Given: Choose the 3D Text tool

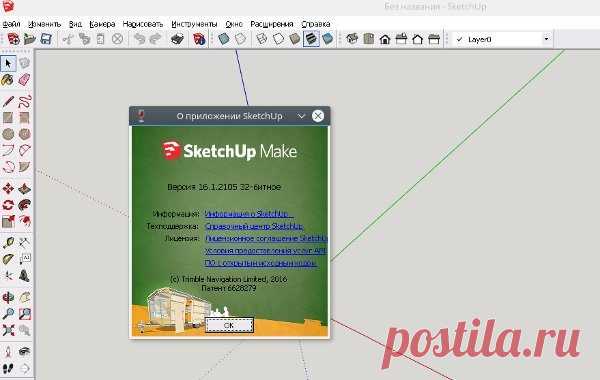Looking at the screenshot, I should coord(24,276).
